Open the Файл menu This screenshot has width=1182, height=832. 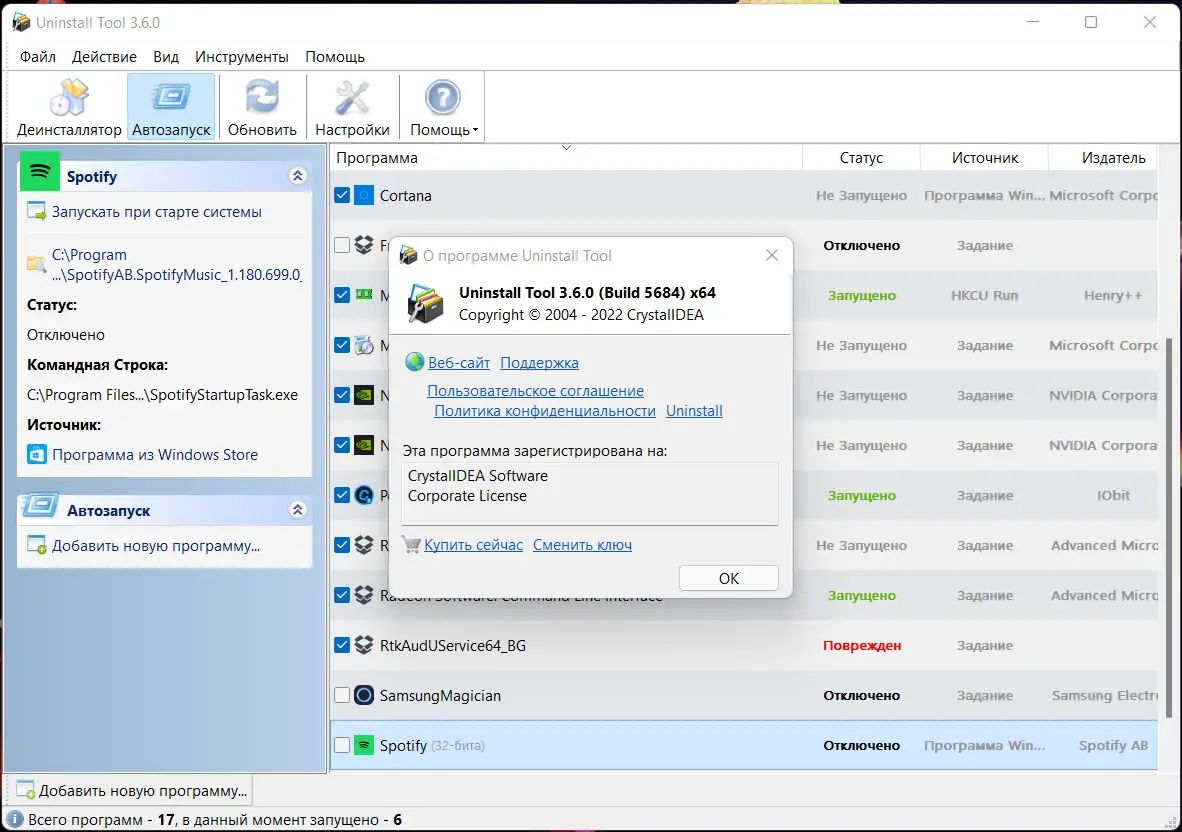coord(38,57)
